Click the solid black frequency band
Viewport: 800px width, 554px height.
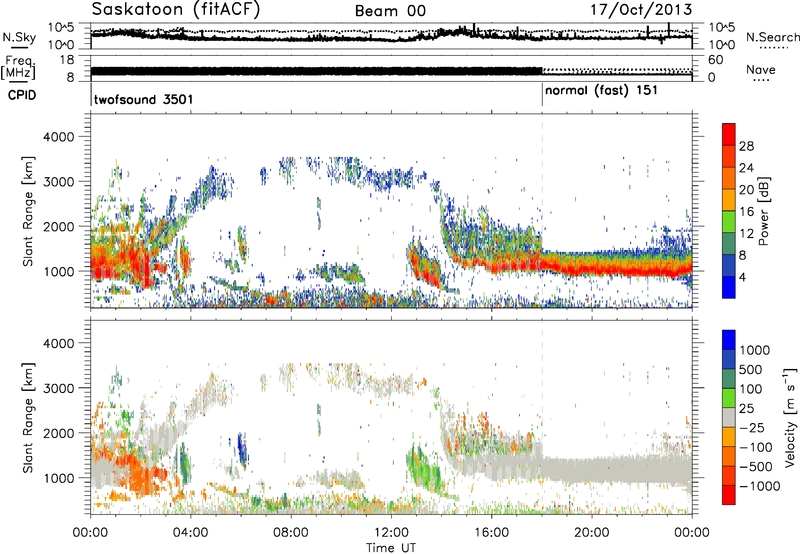[x=316, y=71]
